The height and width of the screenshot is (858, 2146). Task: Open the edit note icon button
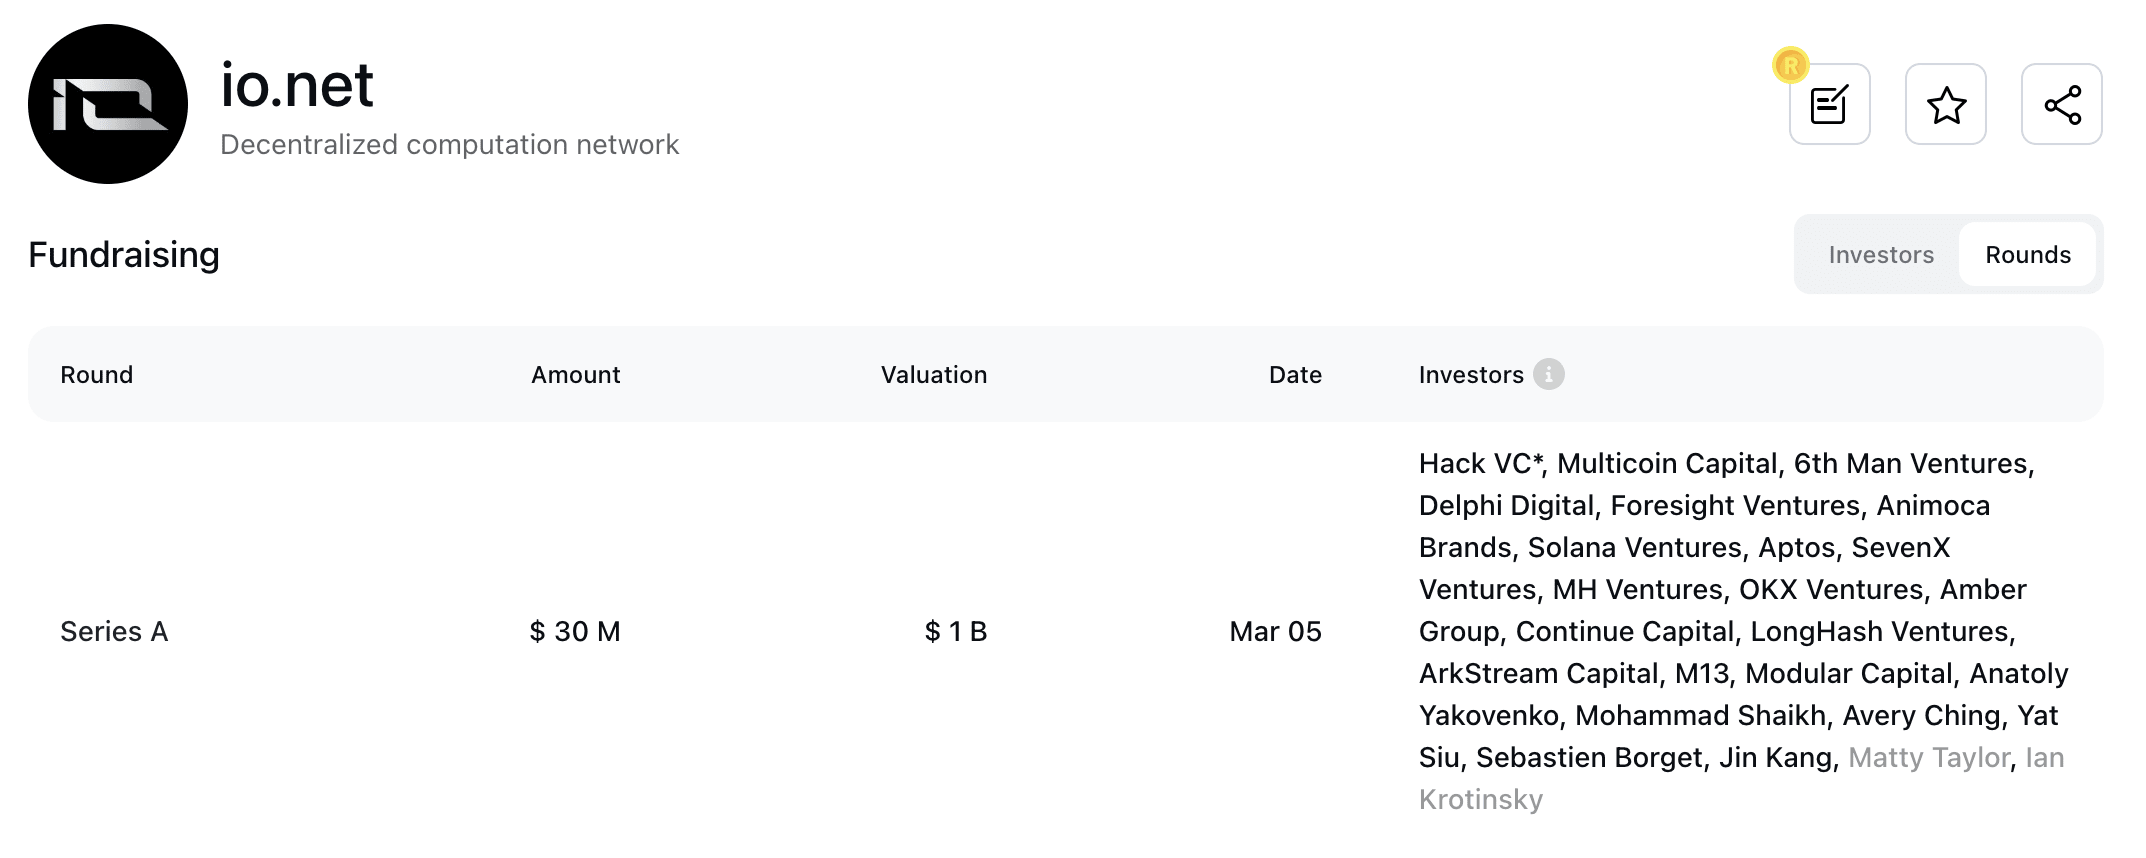1829,104
